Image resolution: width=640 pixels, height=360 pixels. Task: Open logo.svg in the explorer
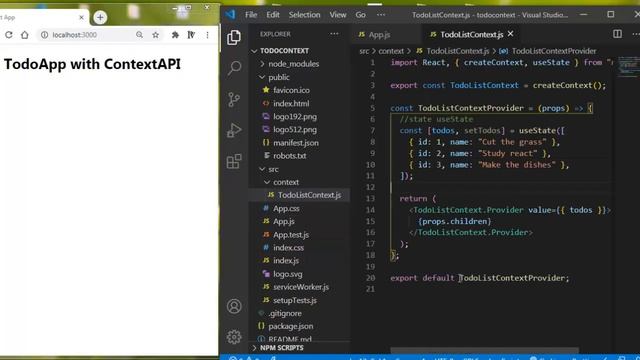click(x=287, y=274)
